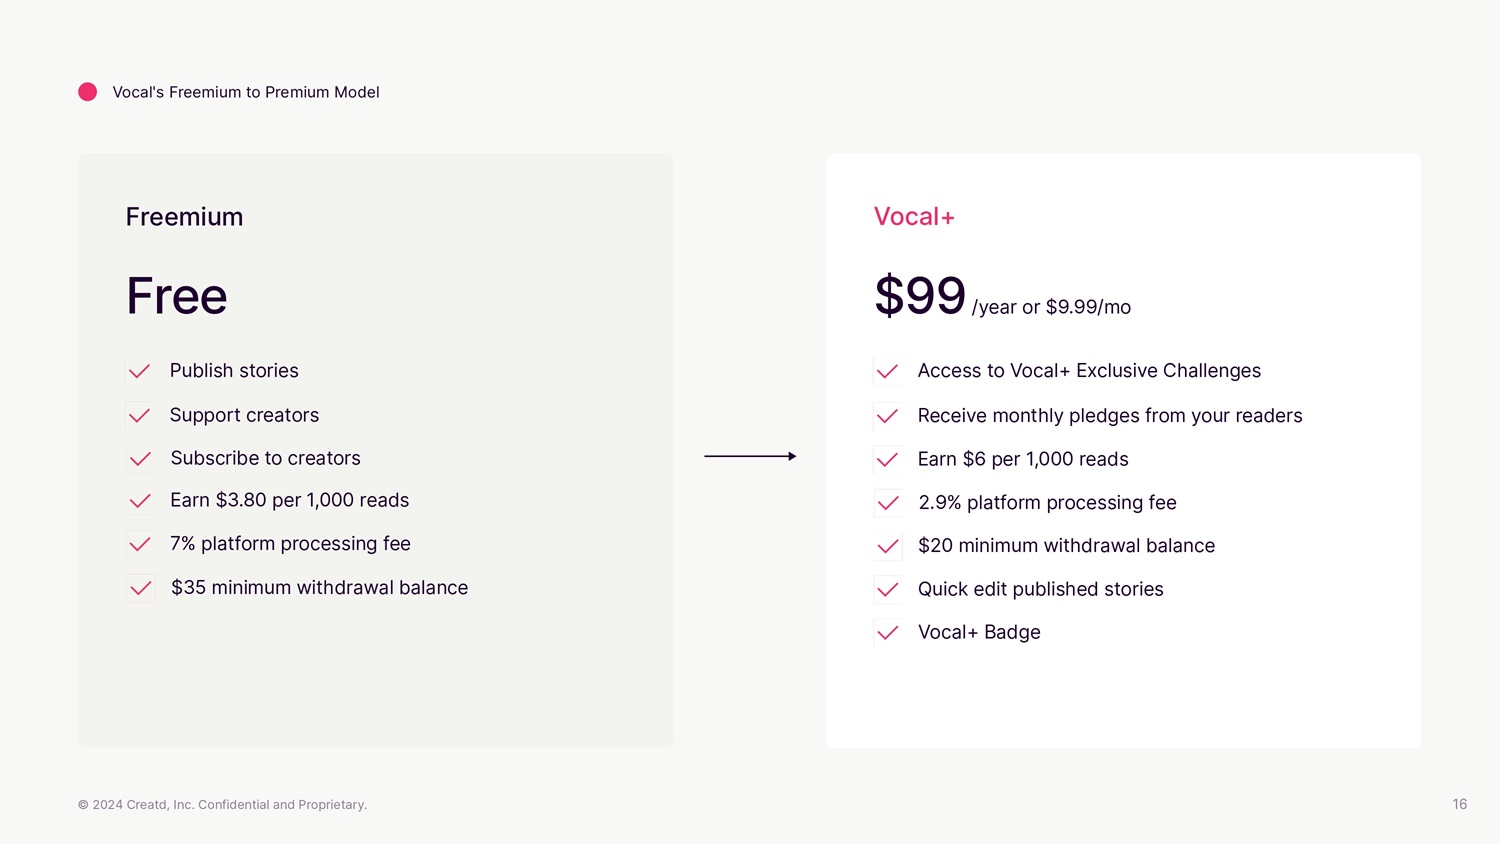1500x844 pixels.
Task: Click the slide title Vocal's Freemium to Premium Model
Action: tap(246, 92)
